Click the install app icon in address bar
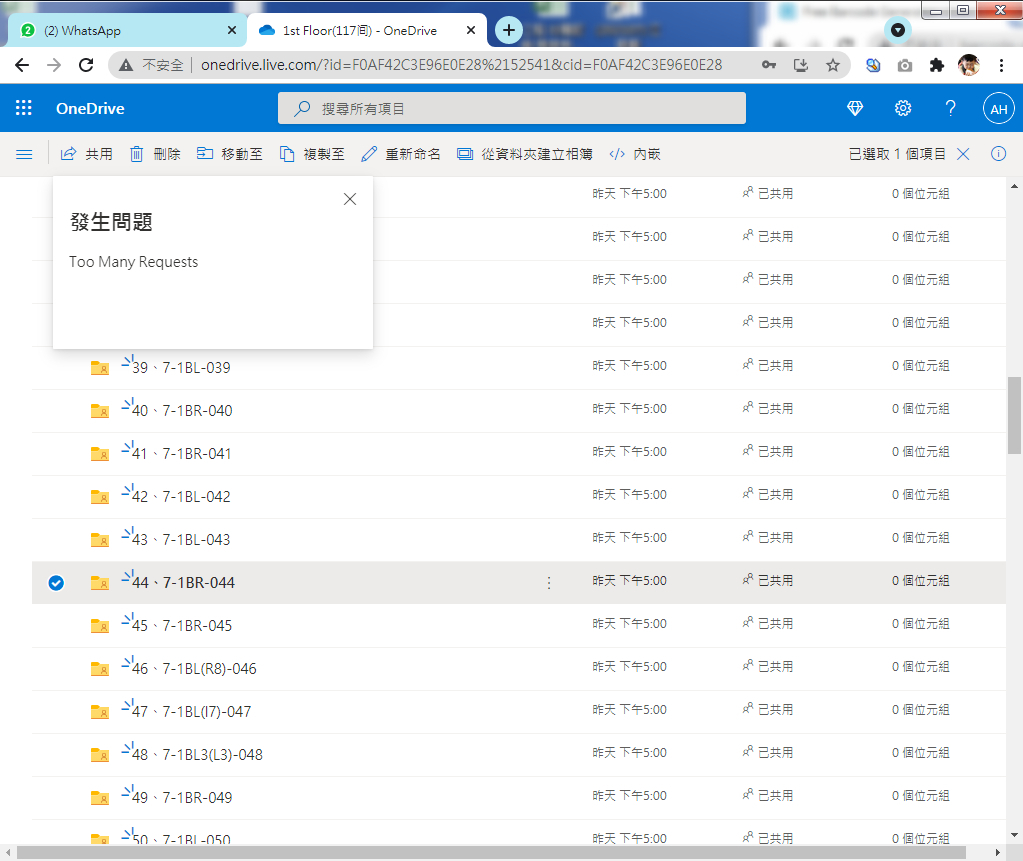Screen dimensions: 1023x861 [x=801, y=65]
